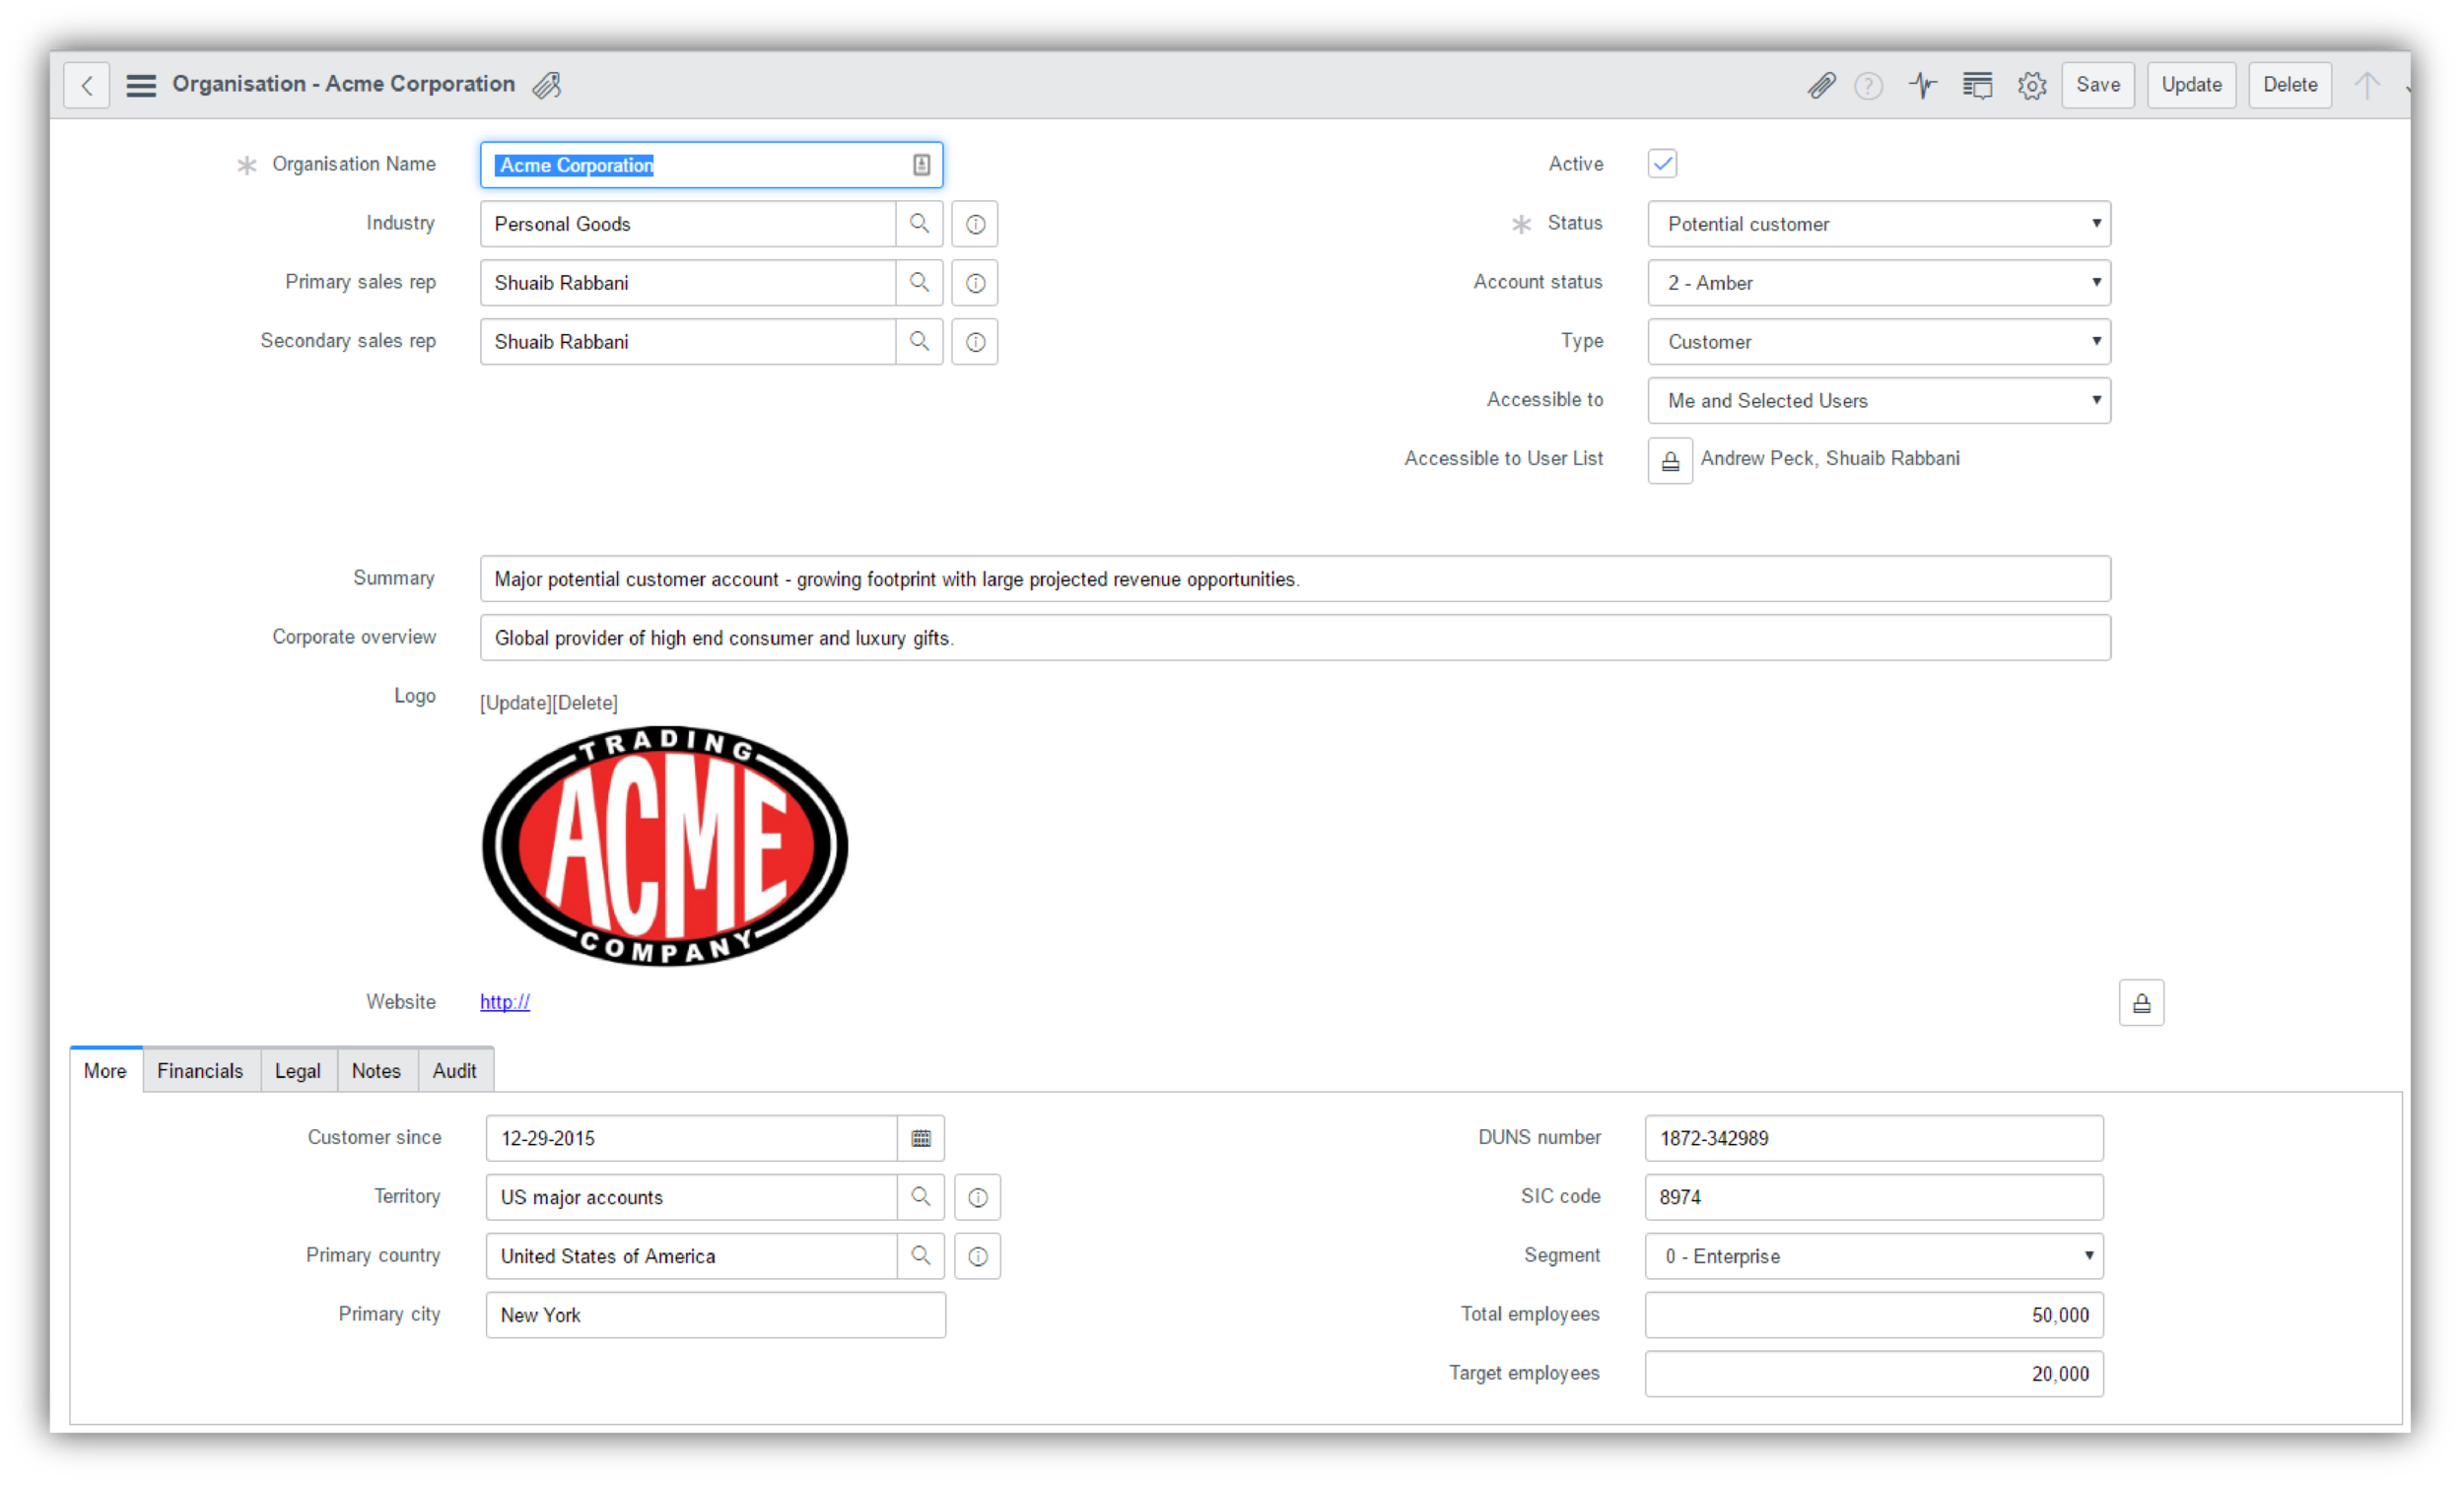The image size is (2464, 1486).
Task: Expand the Type dropdown
Action: pyautogui.click(x=1879, y=342)
